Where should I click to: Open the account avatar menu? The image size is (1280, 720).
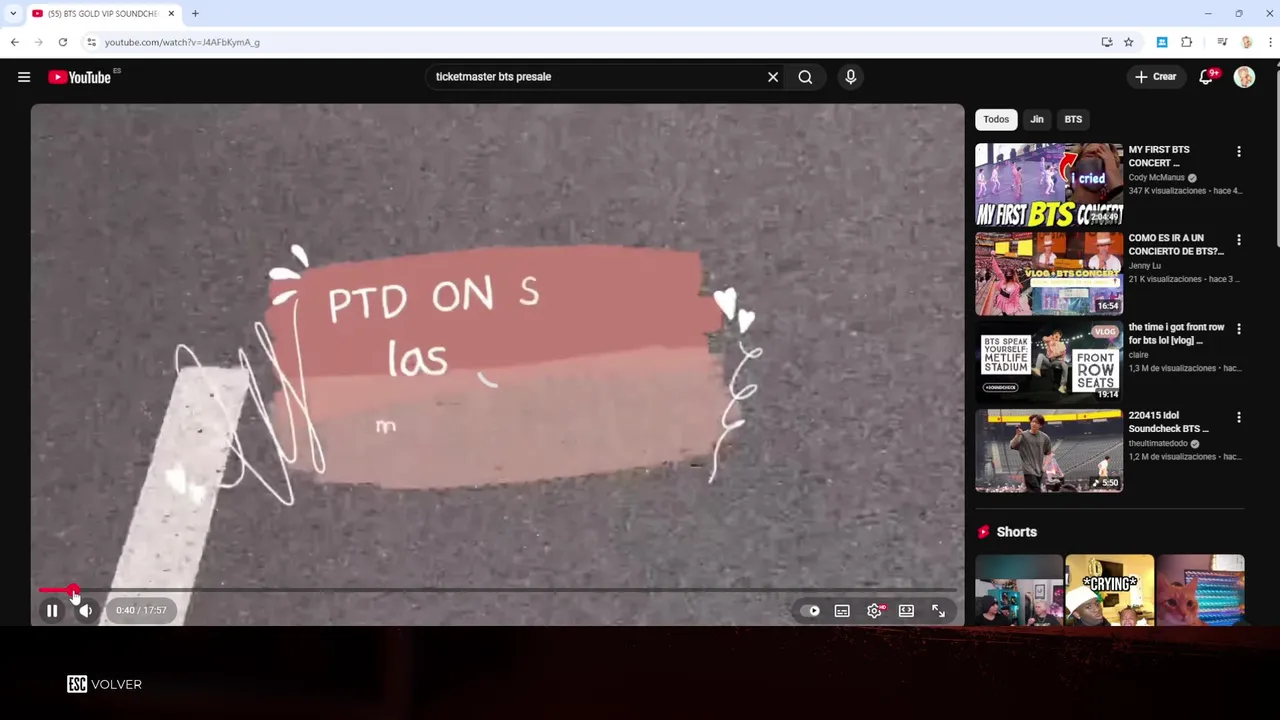pos(1244,77)
